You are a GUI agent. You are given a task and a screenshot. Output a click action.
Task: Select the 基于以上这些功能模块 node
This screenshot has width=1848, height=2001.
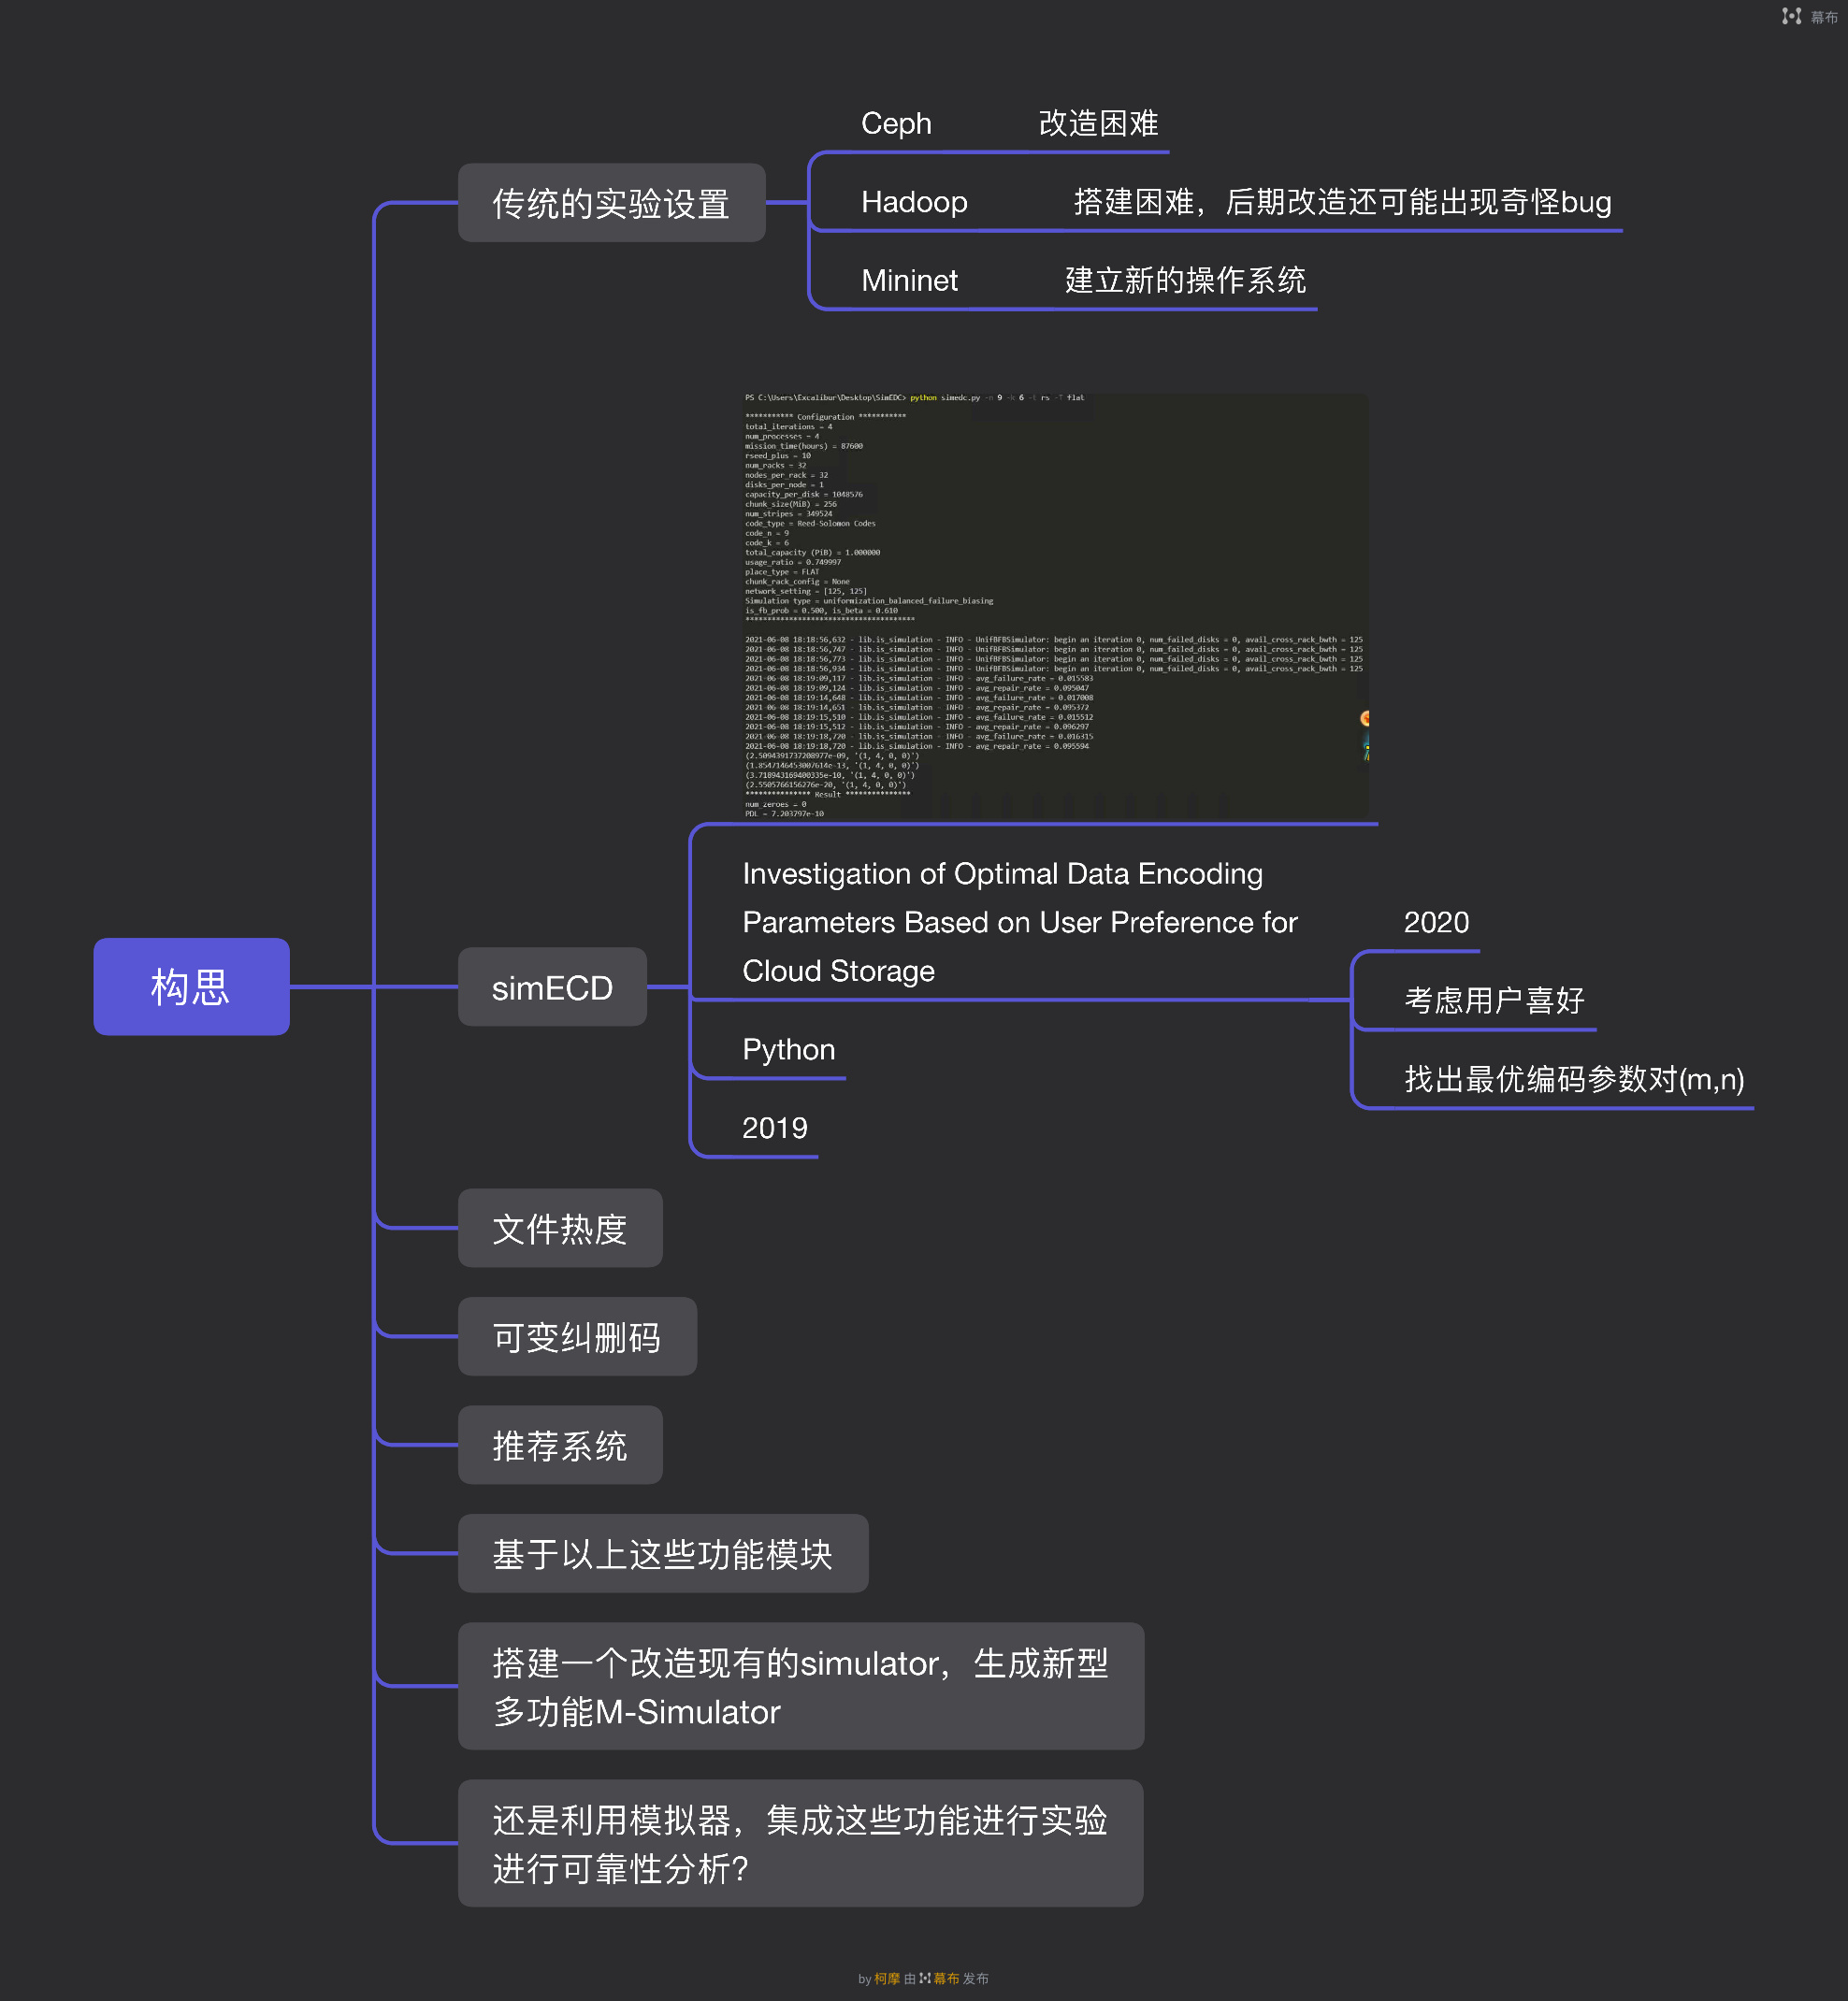point(662,1553)
